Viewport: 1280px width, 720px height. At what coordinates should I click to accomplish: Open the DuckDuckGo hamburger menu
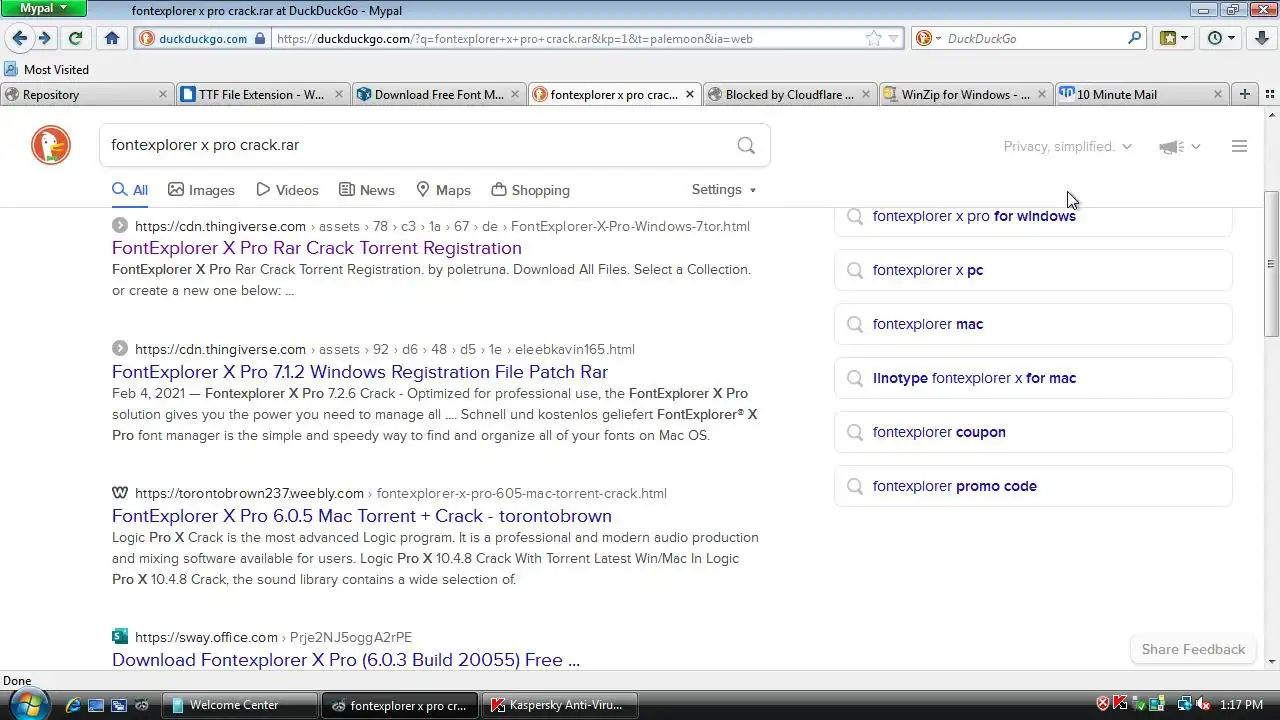coord(1239,146)
